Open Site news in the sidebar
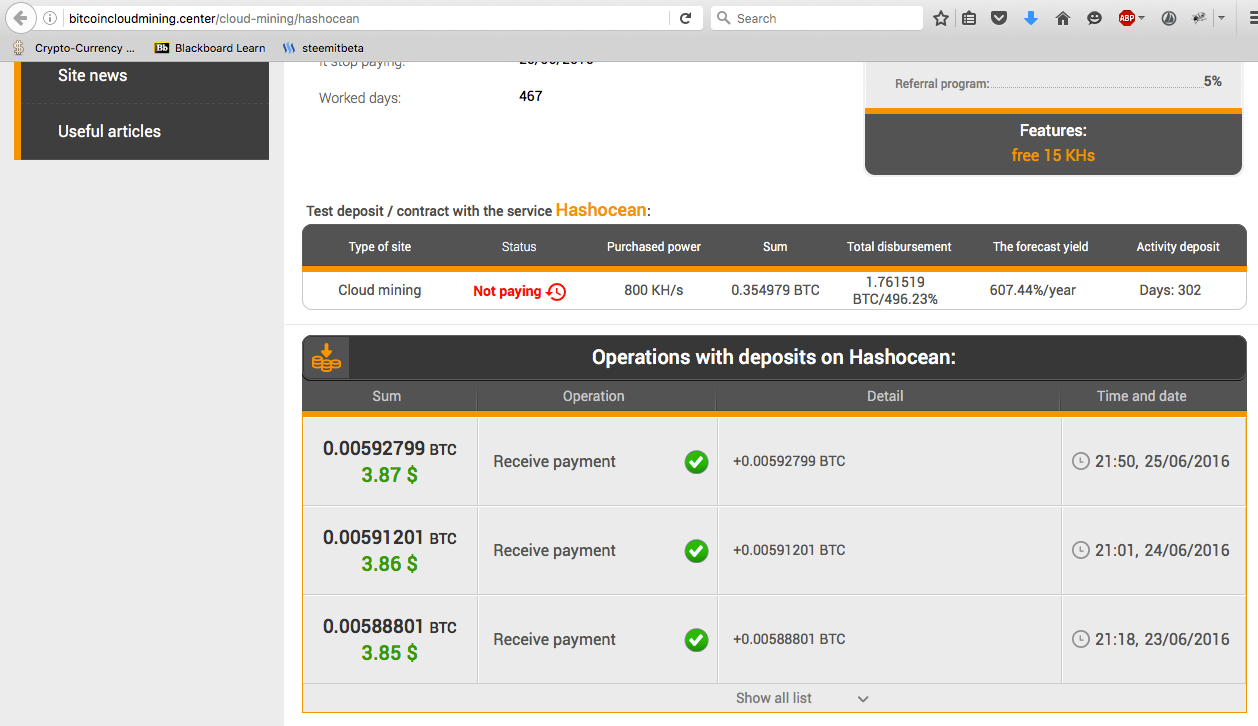The width and height of the screenshot is (1258, 726). point(92,75)
